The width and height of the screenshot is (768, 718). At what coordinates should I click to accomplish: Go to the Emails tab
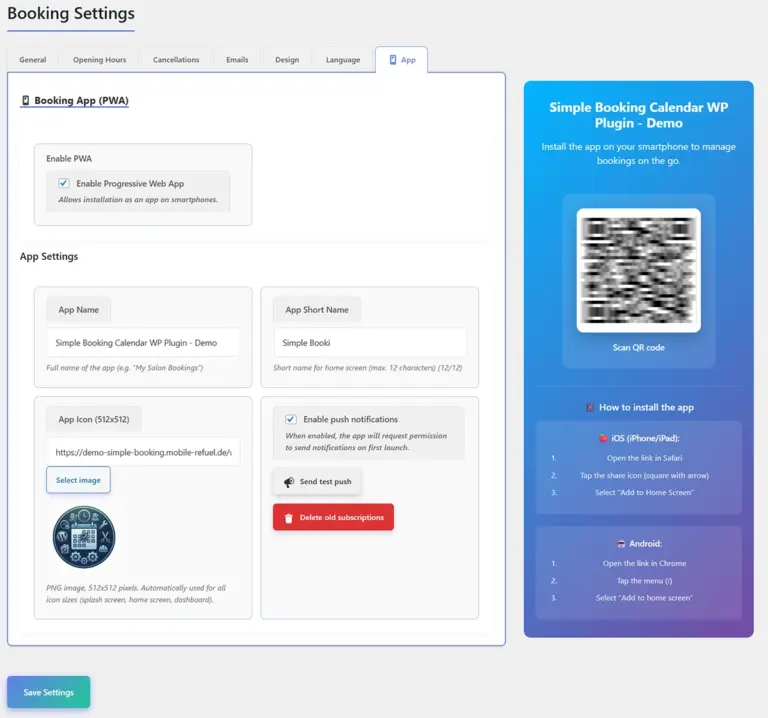click(x=237, y=60)
